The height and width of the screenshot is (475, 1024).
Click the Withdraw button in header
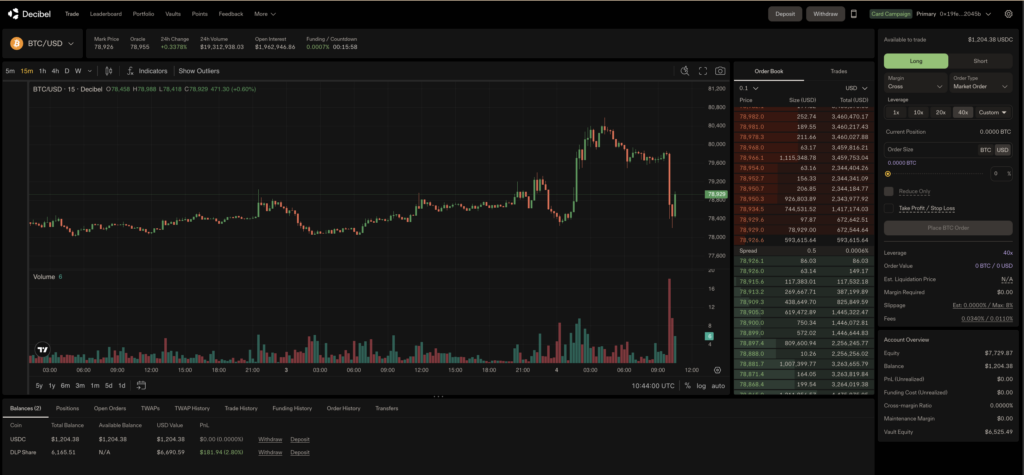(825, 14)
